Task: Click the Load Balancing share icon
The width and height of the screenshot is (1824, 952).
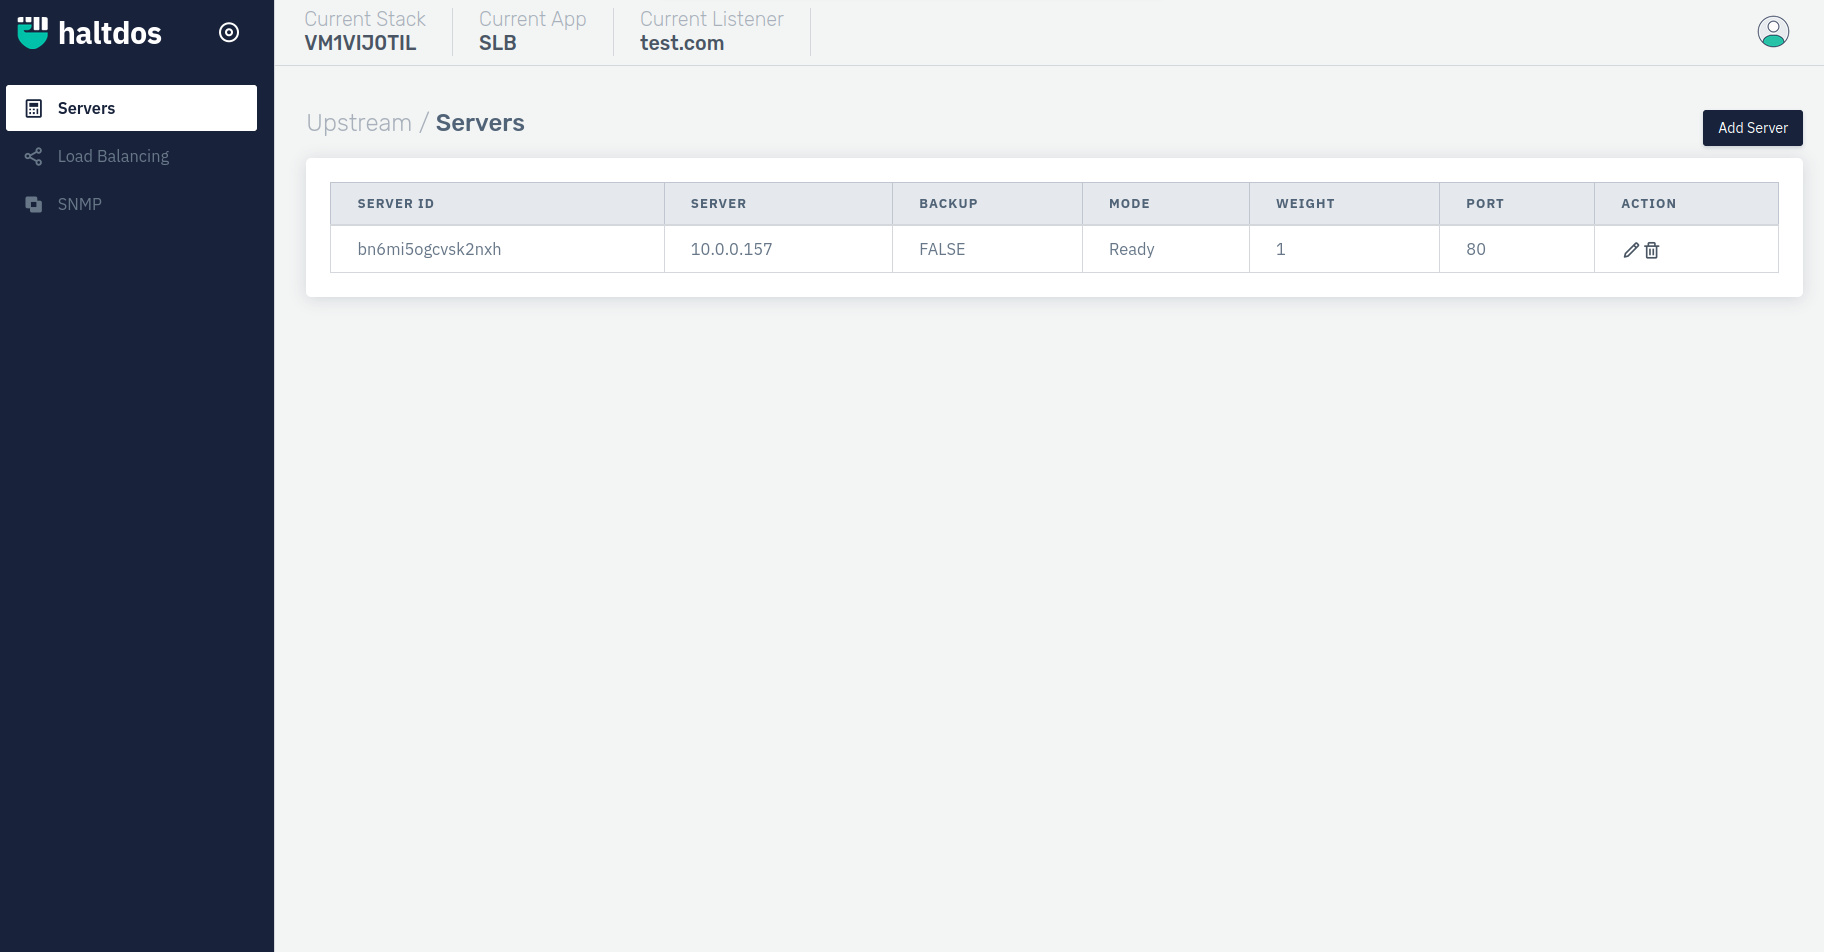Action: 34,156
